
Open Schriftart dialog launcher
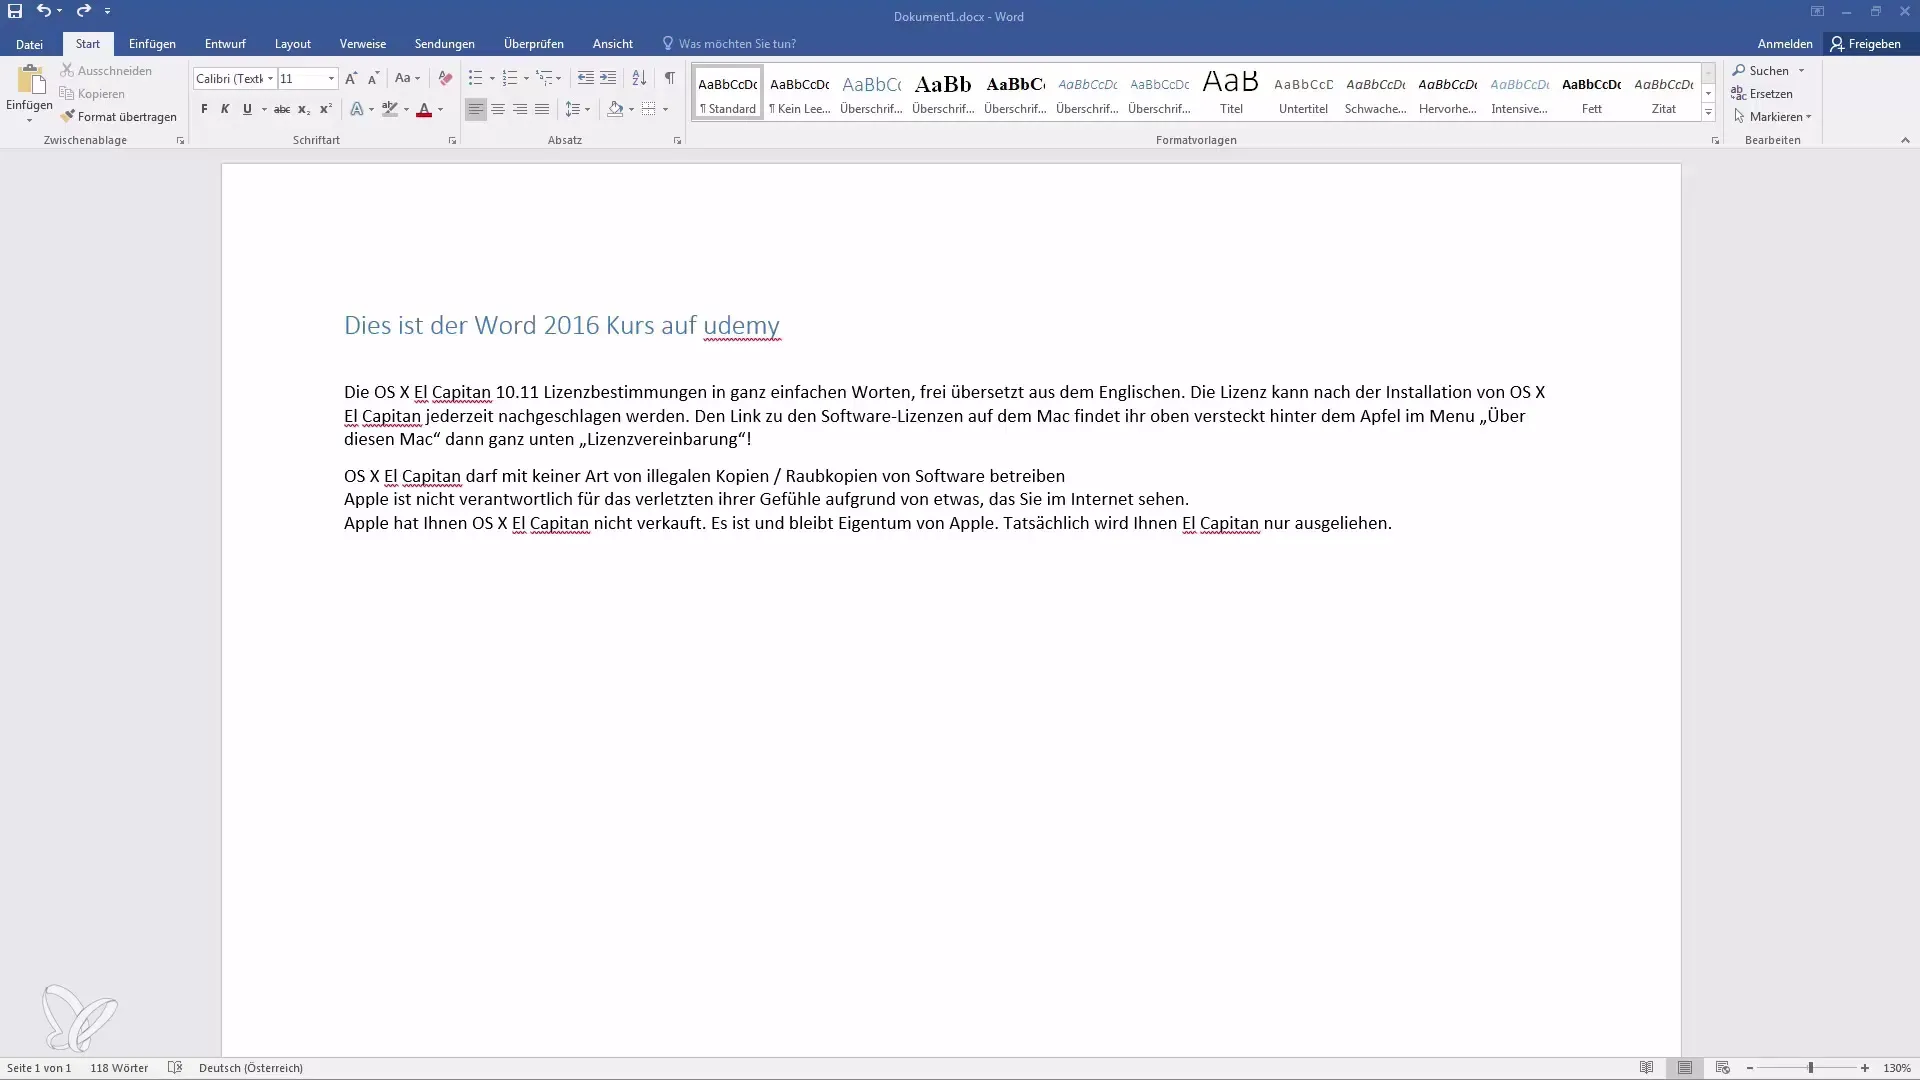pyautogui.click(x=452, y=141)
